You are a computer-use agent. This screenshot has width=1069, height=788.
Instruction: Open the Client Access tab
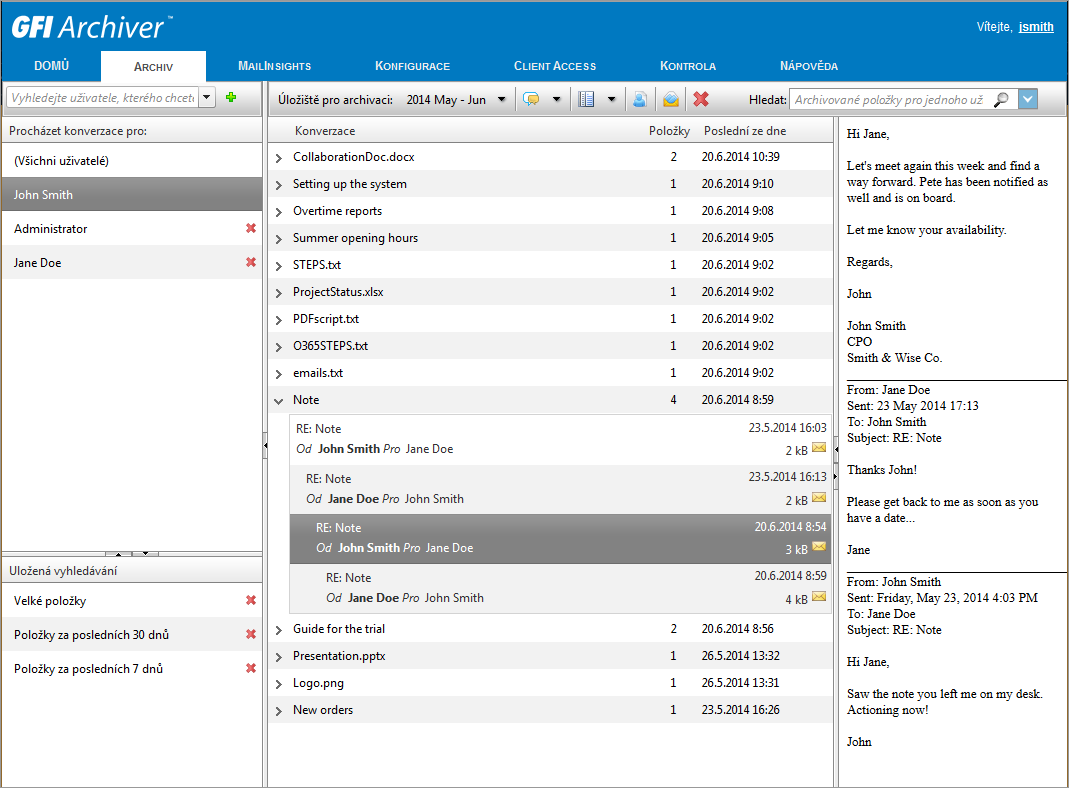click(555, 66)
